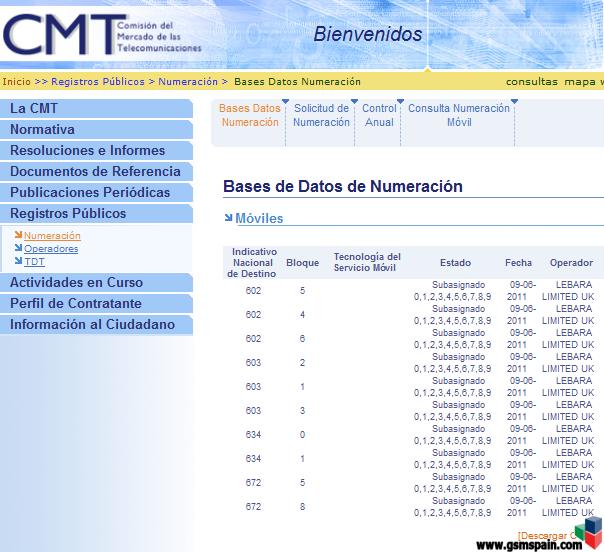Click Numeración in the breadcrumb
This screenshot has width=604, height=552.
tap(188, 82)
